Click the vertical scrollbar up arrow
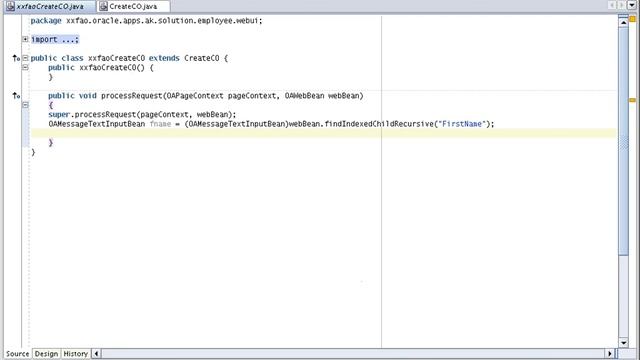 point(623,22)
